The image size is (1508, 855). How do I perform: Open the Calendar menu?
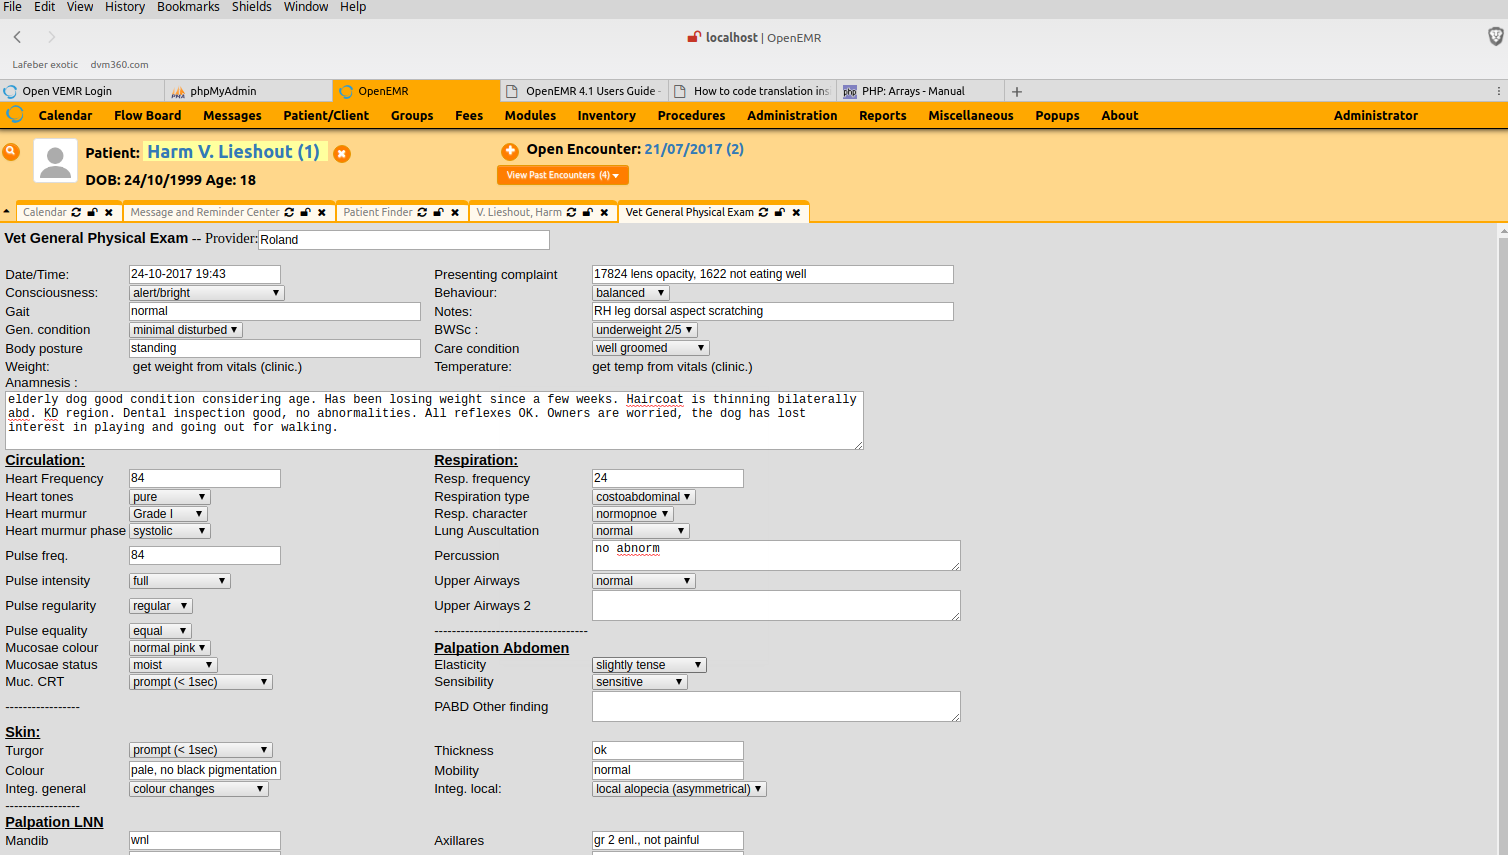[65, 115]
